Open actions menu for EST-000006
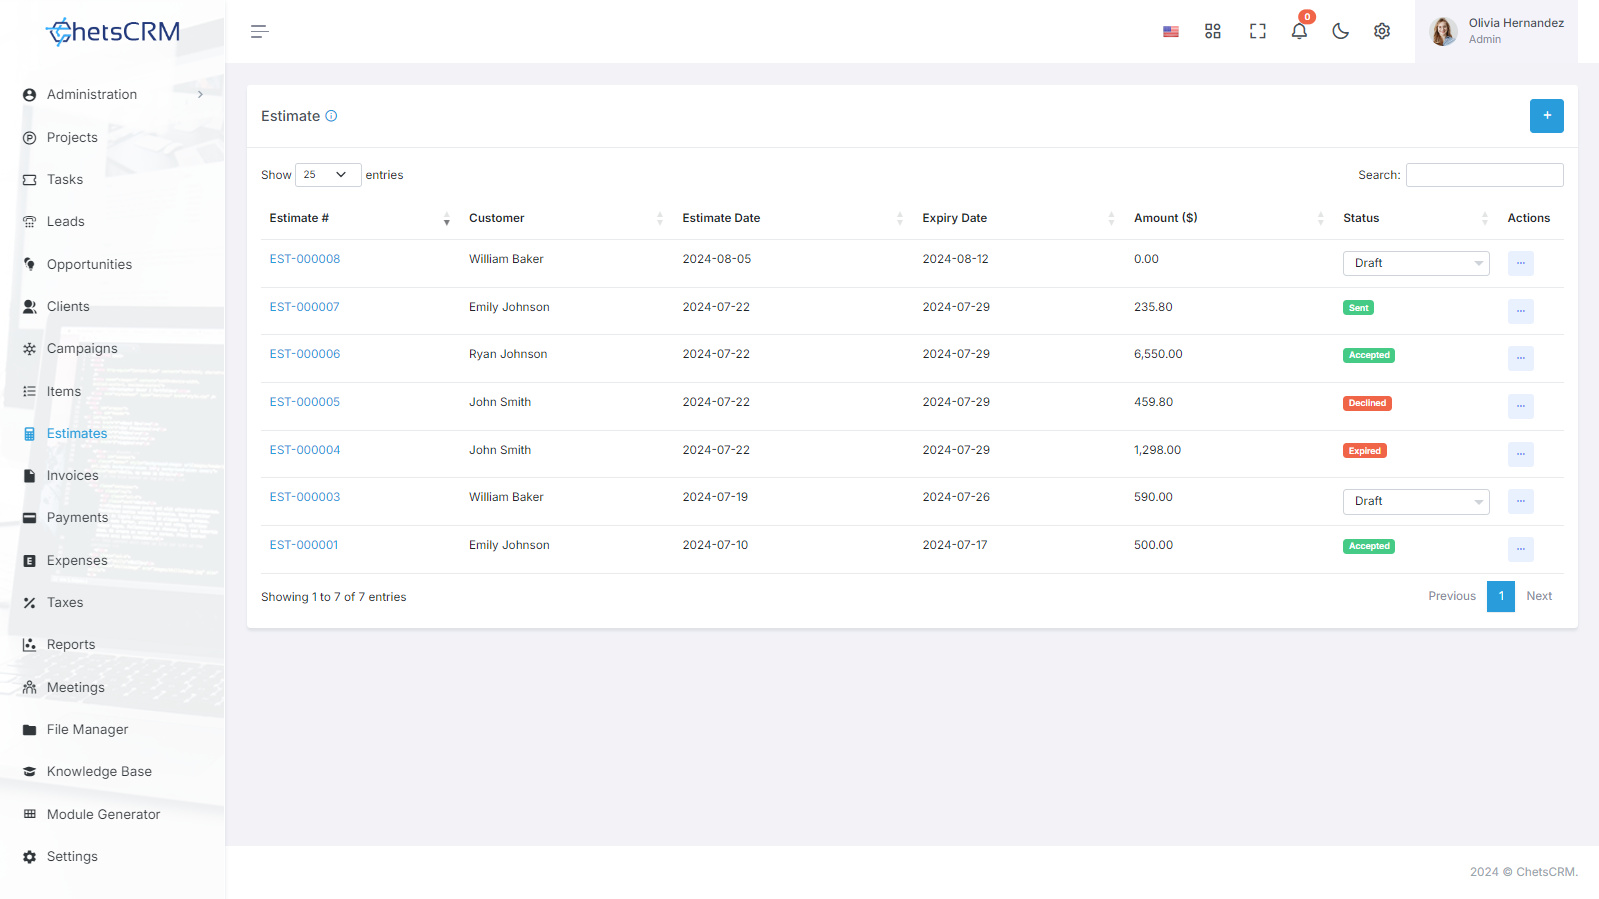The width and height of the screenshot is (1599, 899). tap(1520, 358)
